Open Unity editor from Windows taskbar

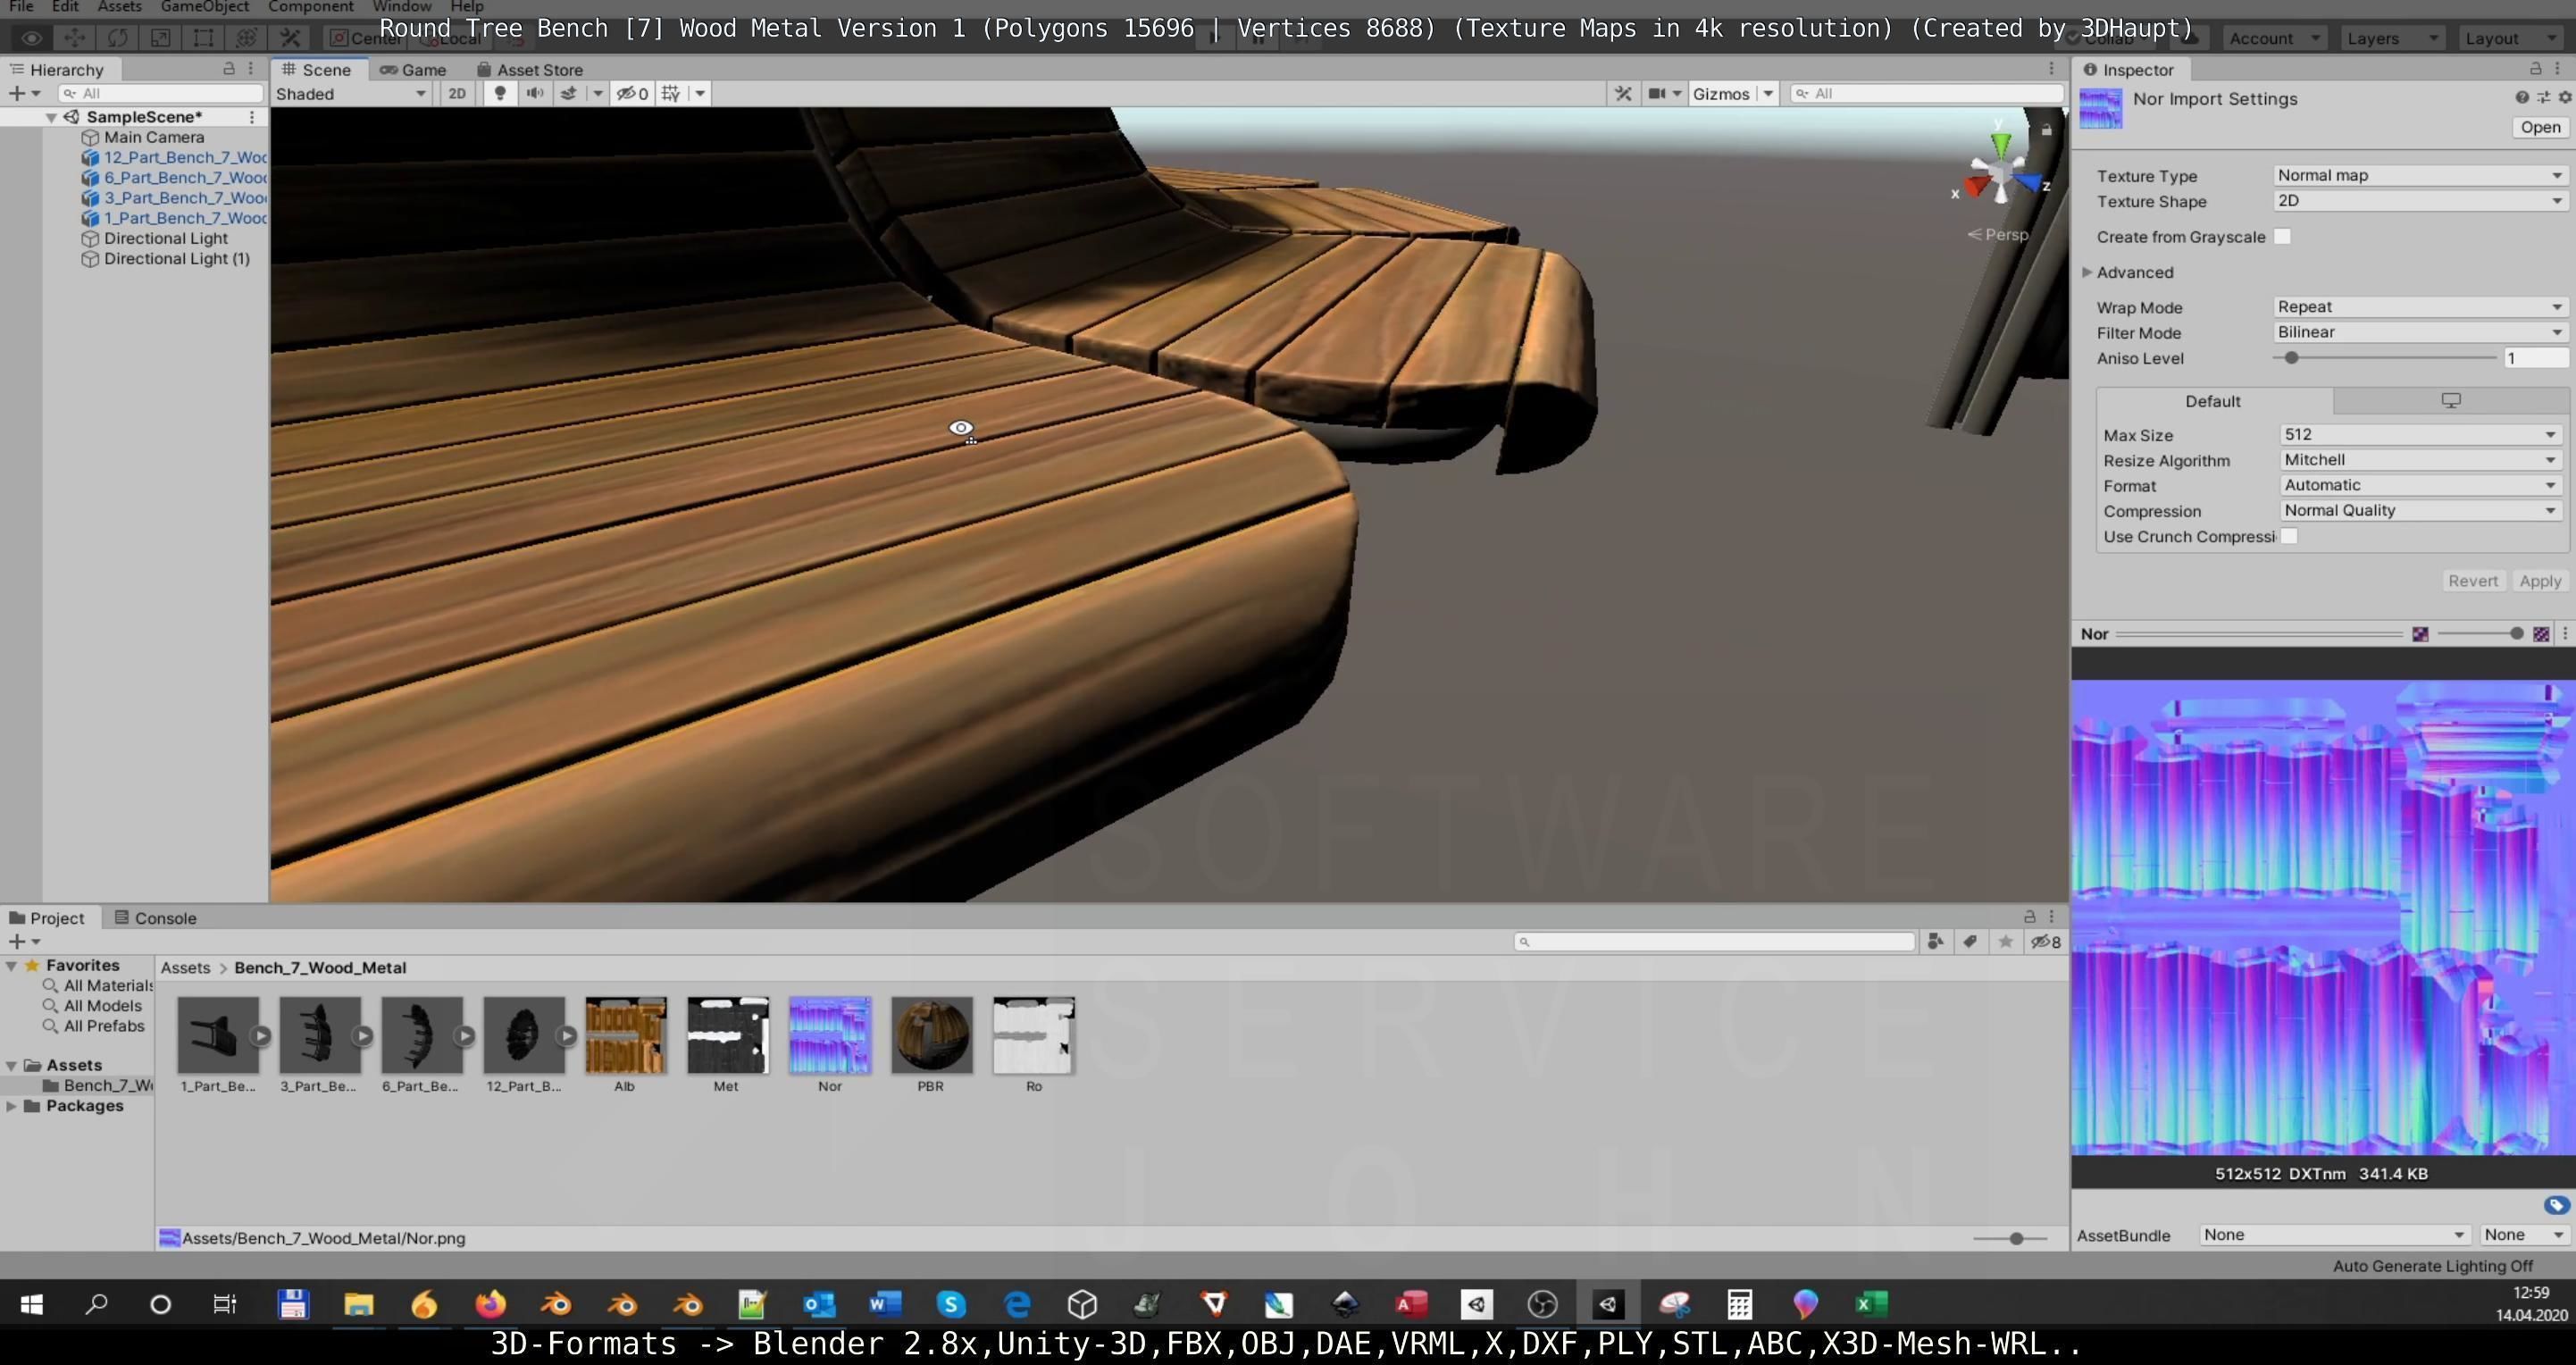tap(1608, 1304)
